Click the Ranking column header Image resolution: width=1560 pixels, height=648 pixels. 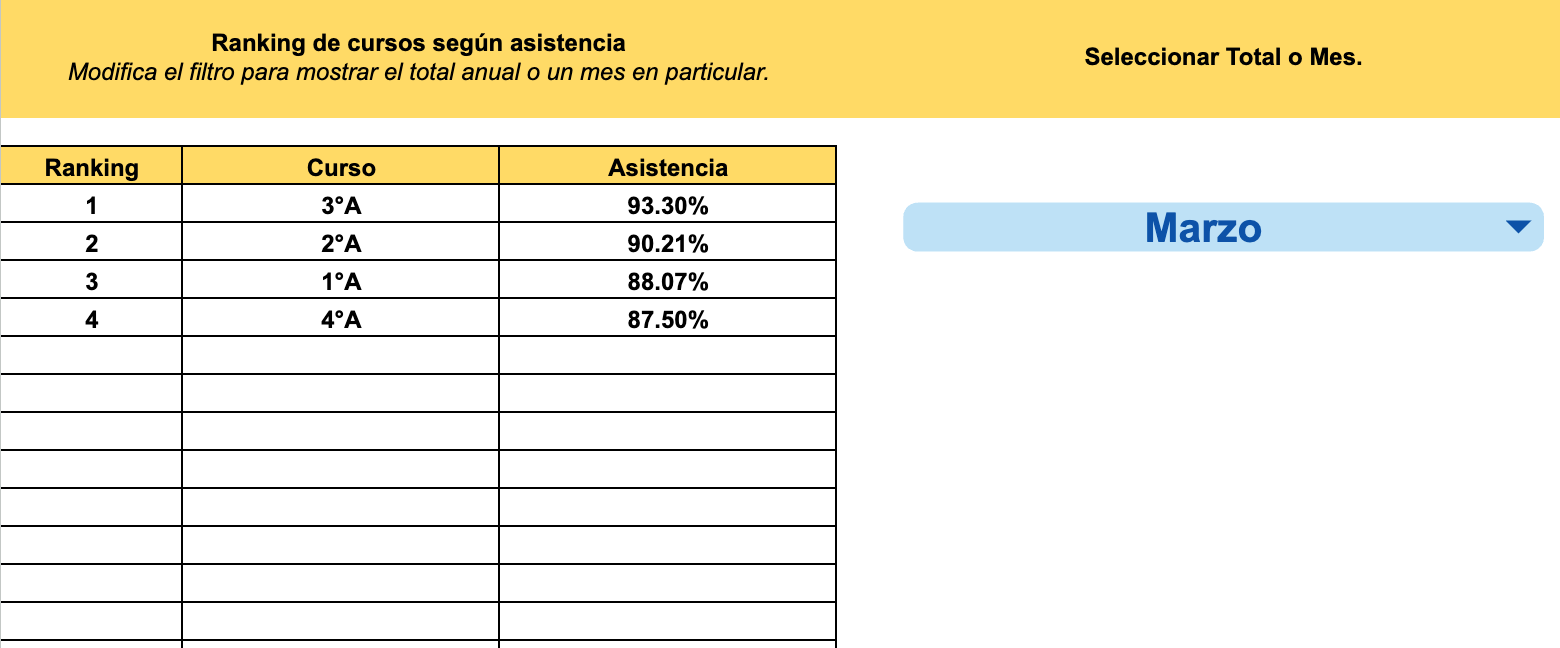(x=92, y=167)
